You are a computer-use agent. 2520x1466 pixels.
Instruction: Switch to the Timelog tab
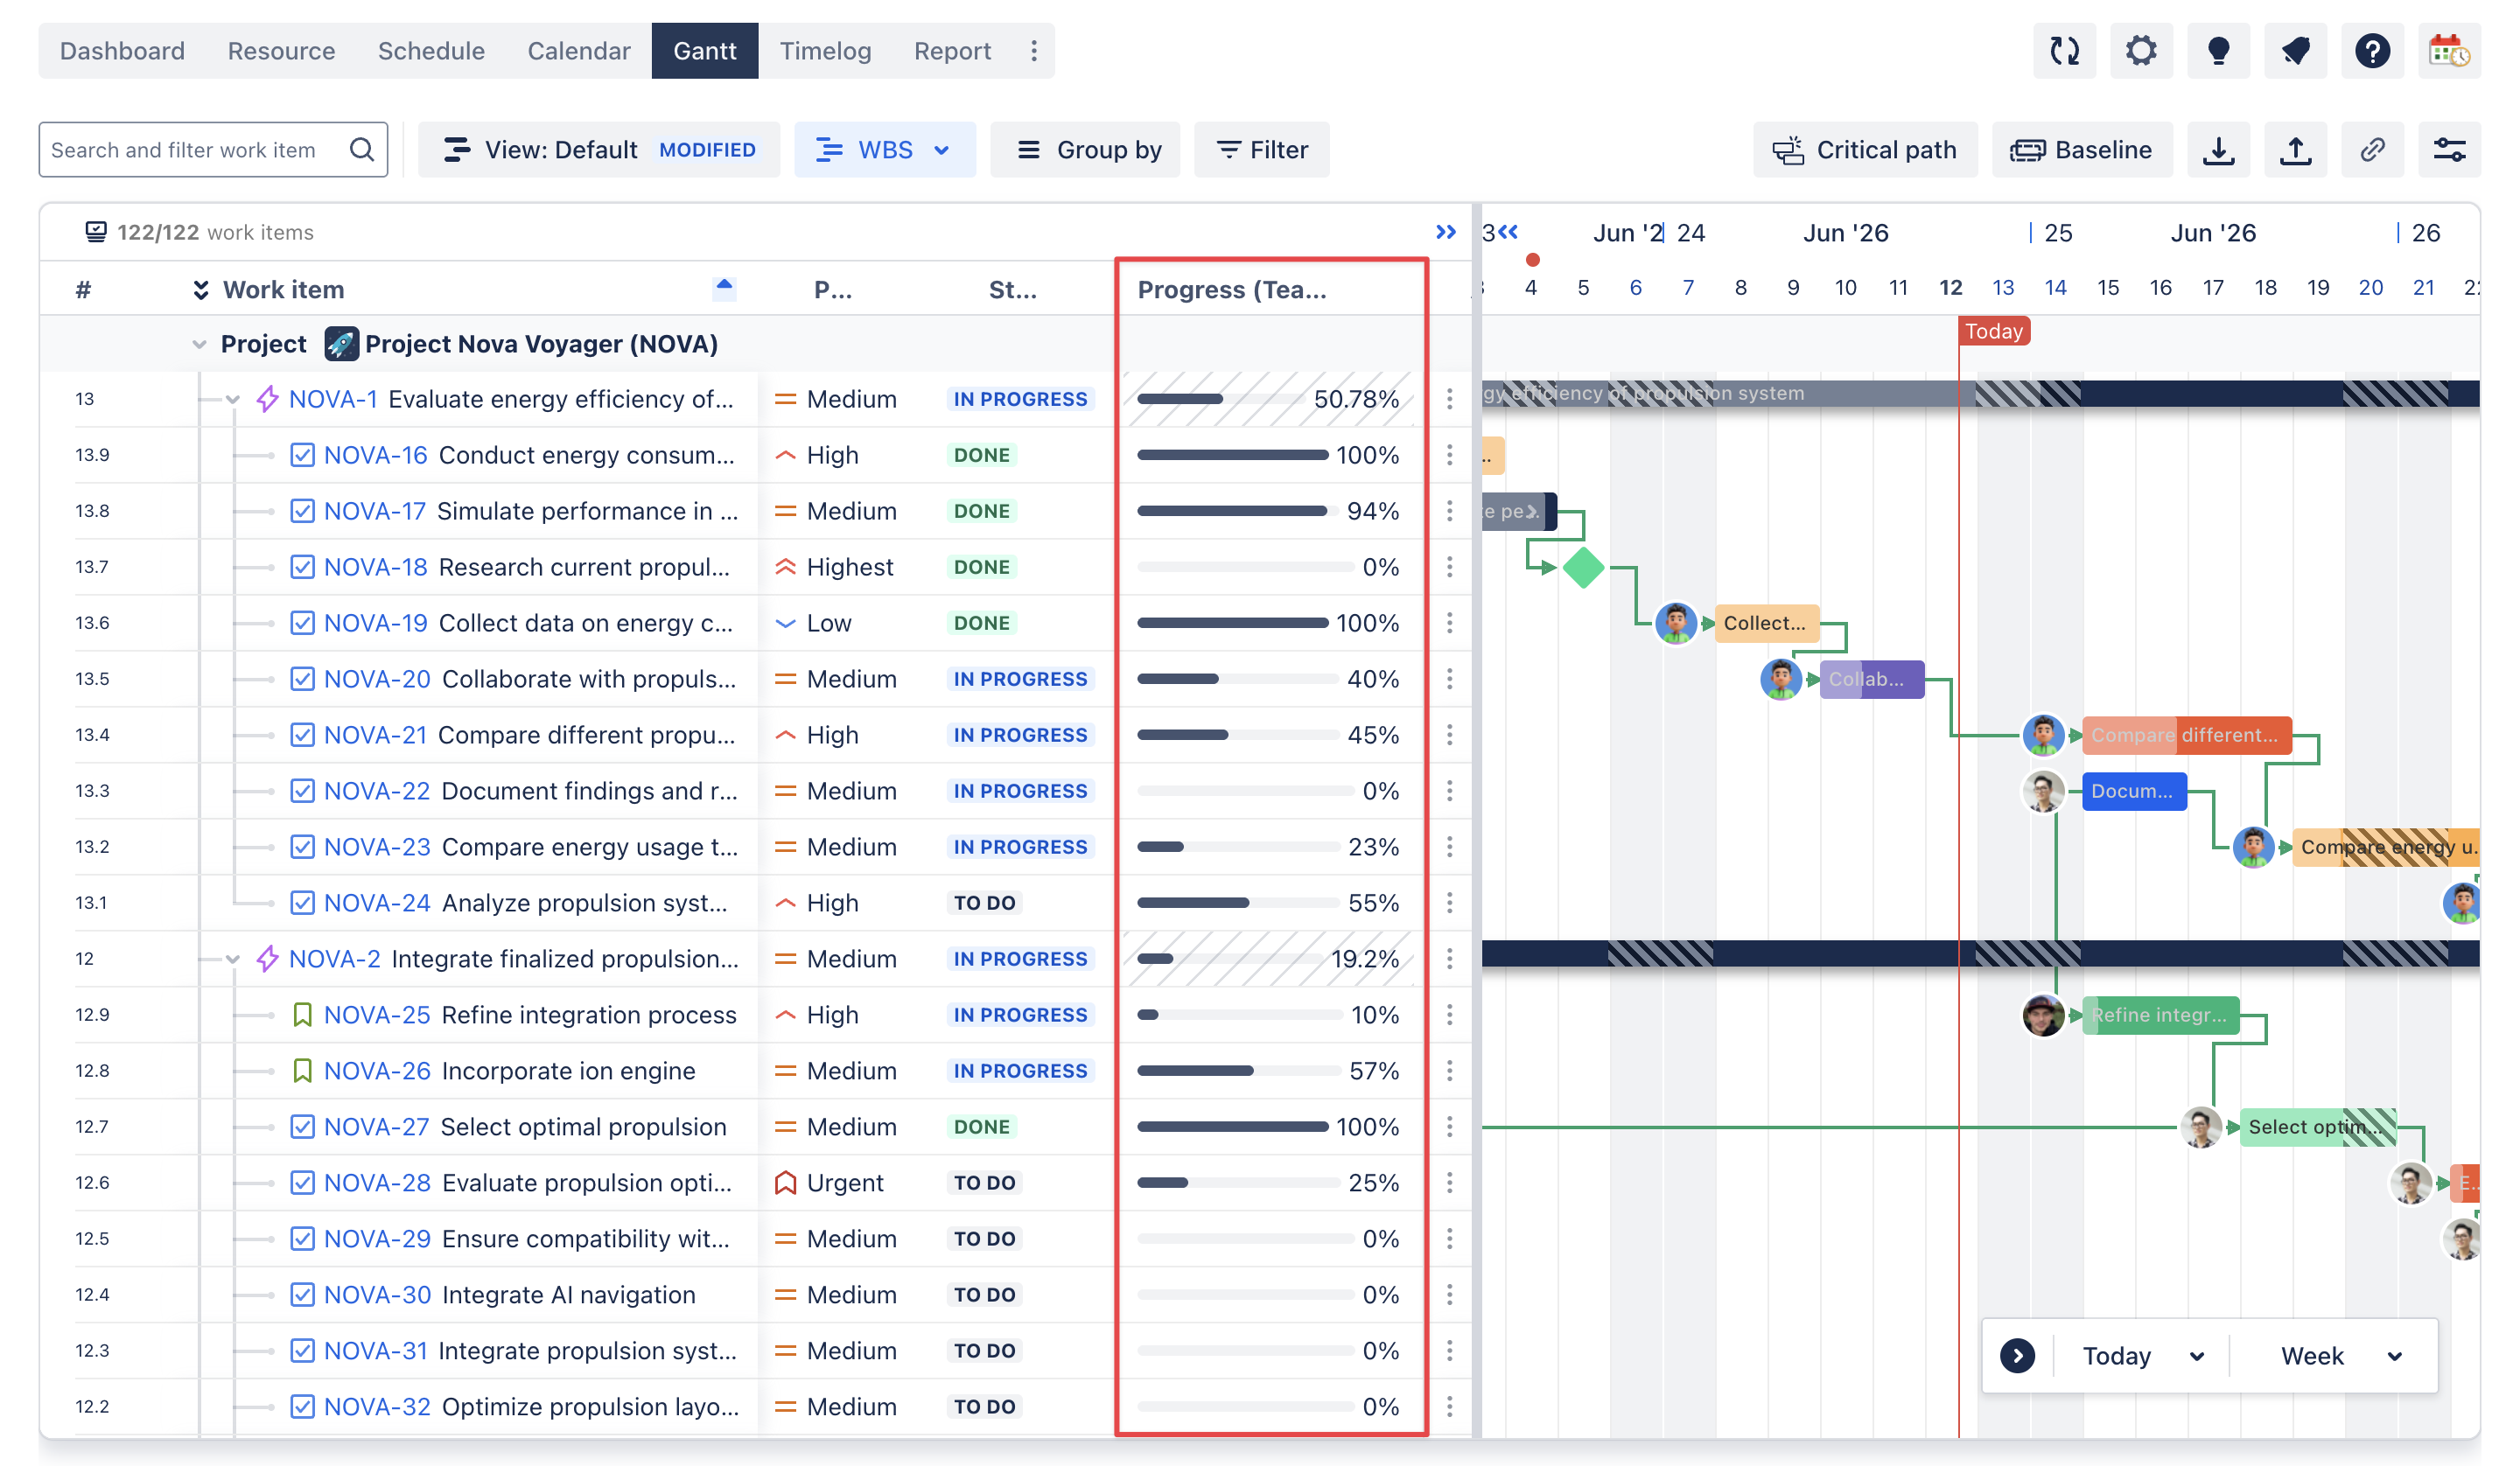point(825,51)
